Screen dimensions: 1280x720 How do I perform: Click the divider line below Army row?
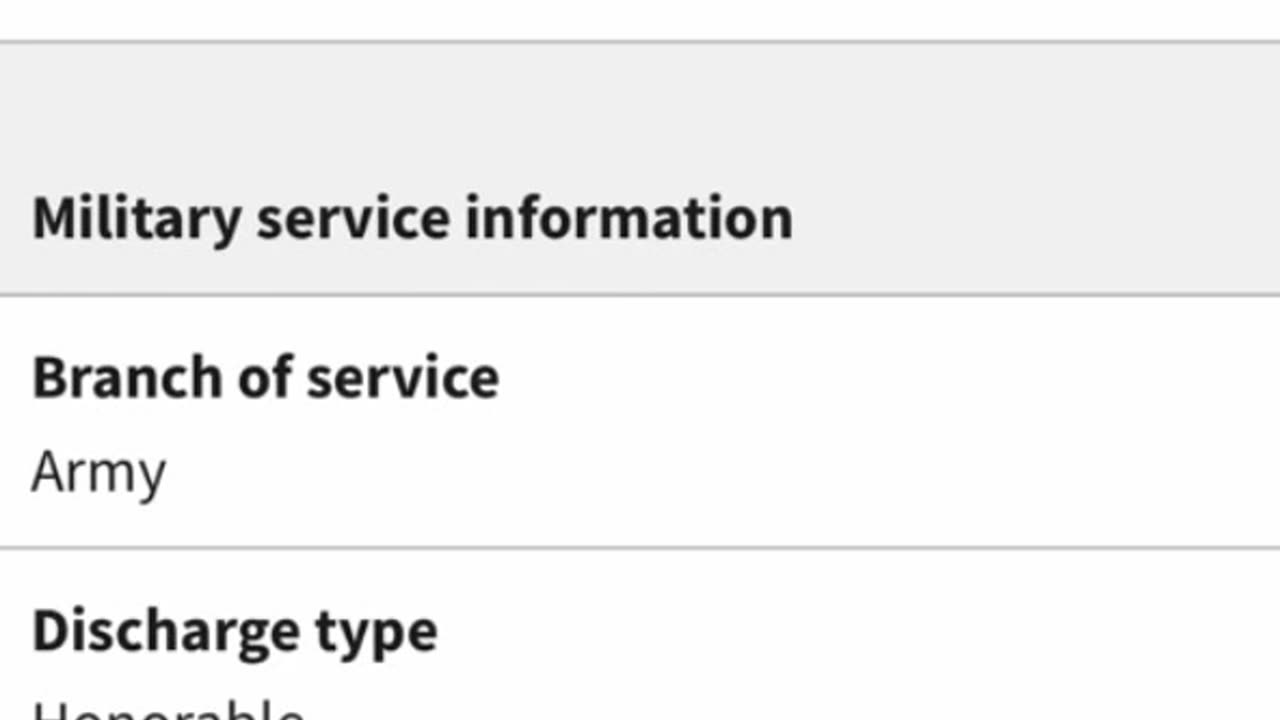(x=640, y=548)
